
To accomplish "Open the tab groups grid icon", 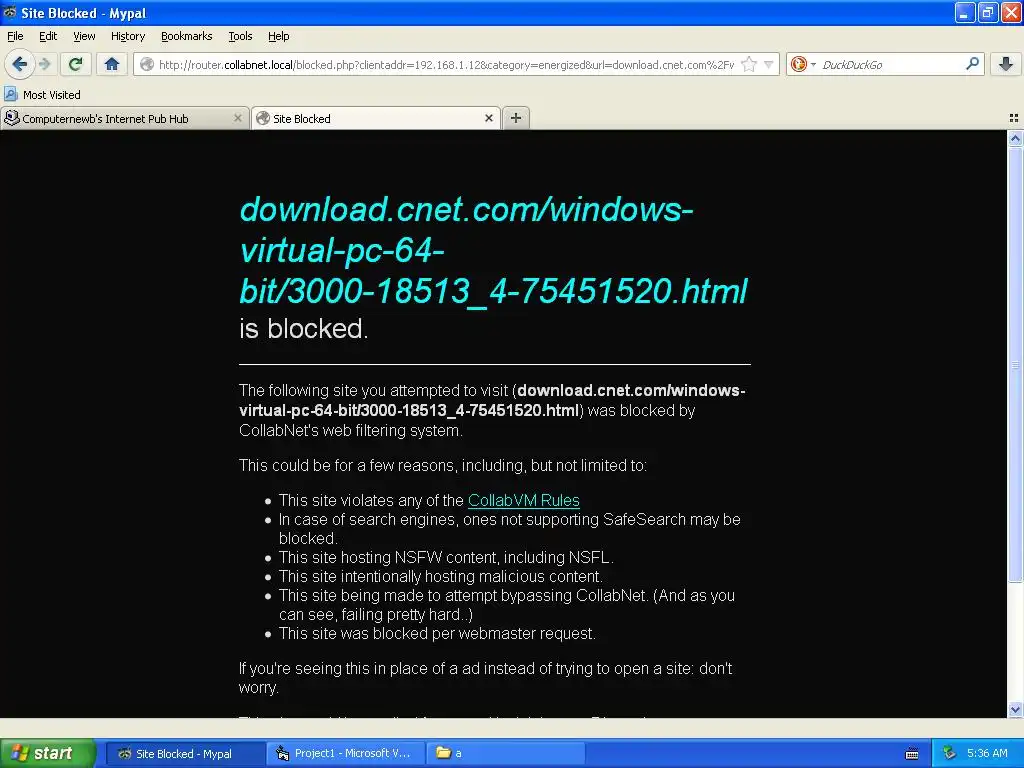I will click(1014, 118).
